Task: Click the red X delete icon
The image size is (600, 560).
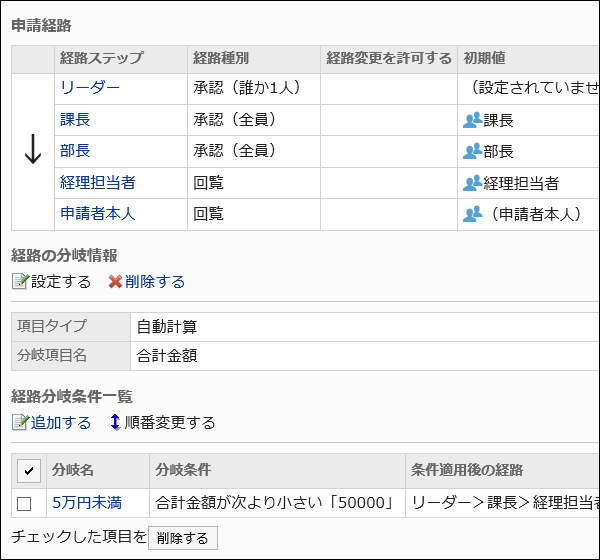Action: pyautogui.click(x=115, y=282)
